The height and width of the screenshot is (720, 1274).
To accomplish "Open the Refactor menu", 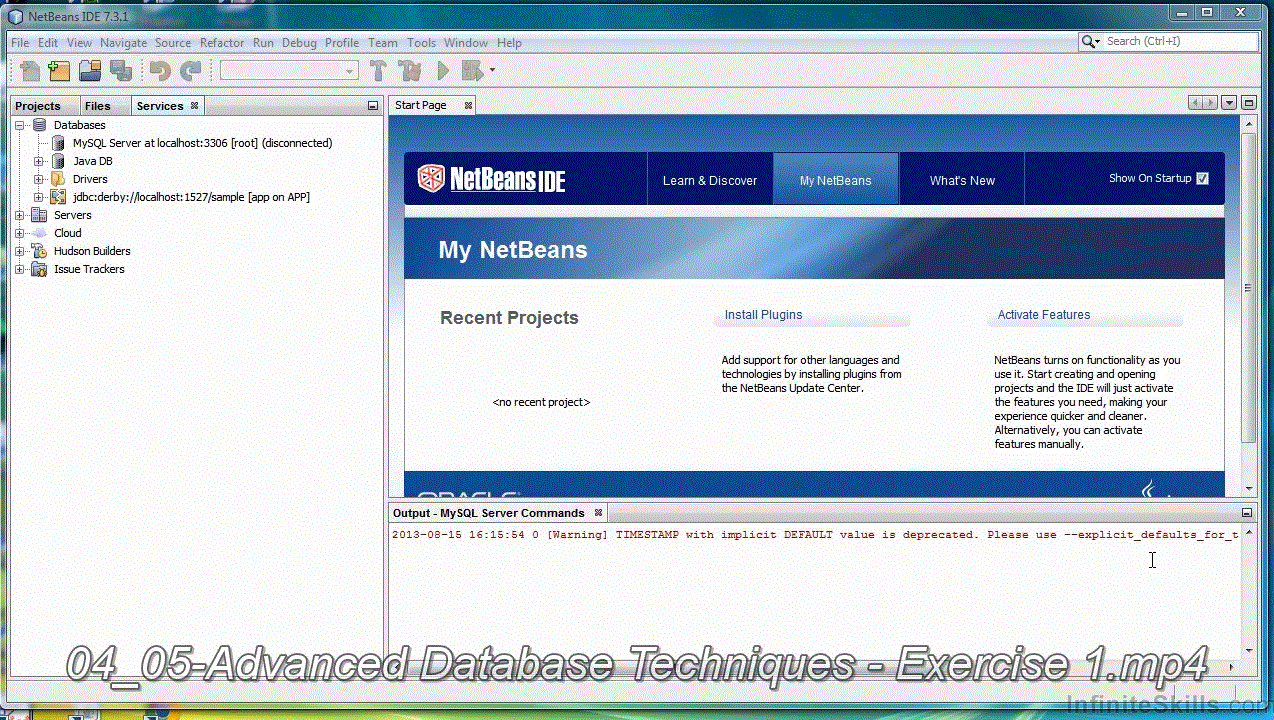I will click(x=222, y=43).
